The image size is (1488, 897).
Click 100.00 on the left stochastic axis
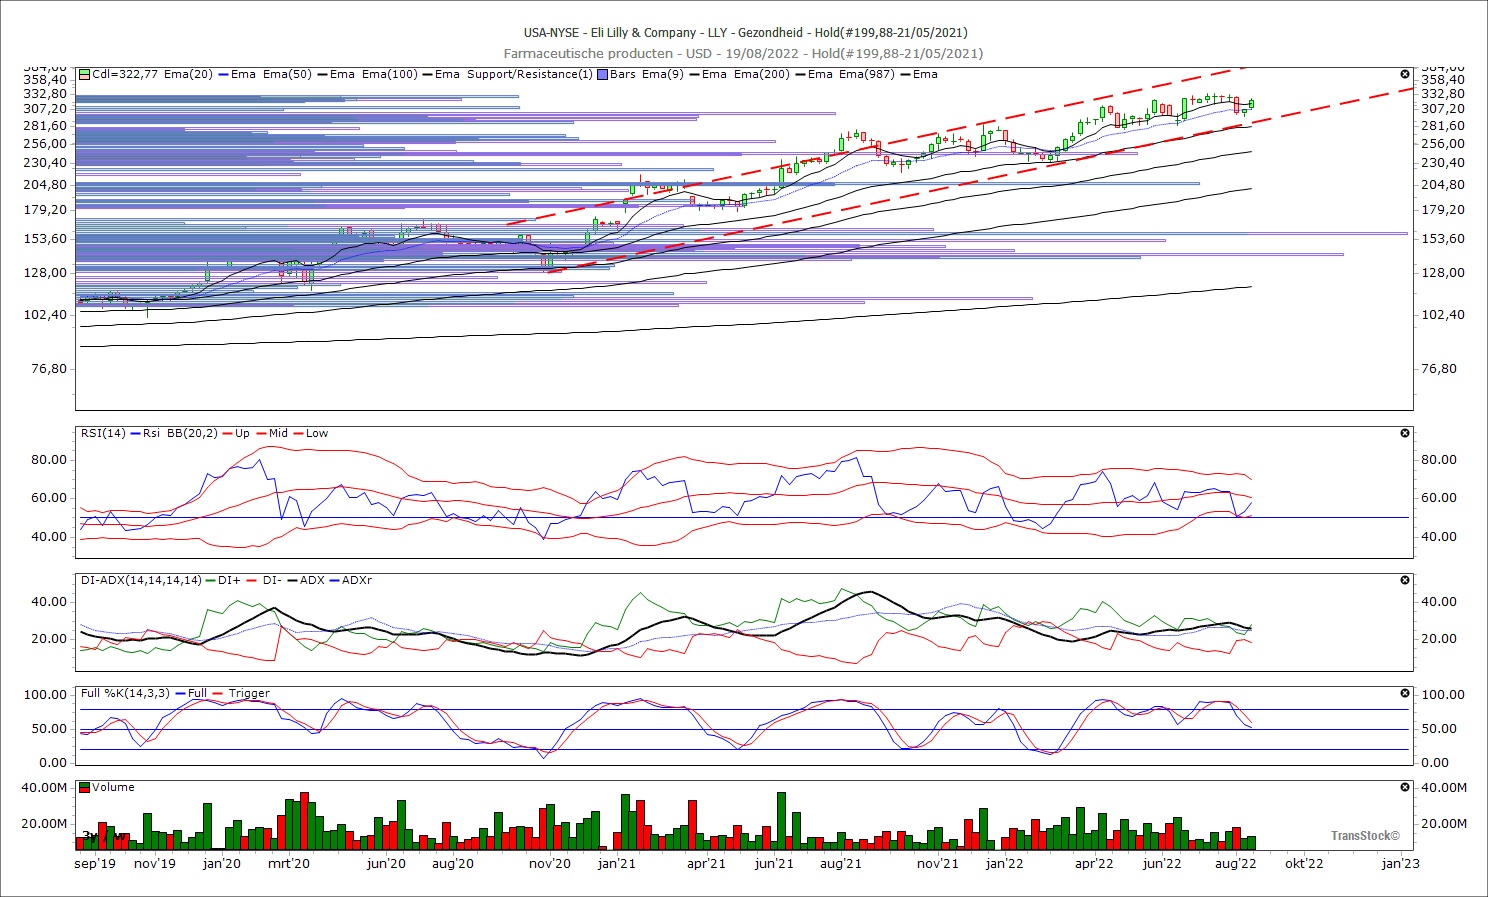point(46,694)
